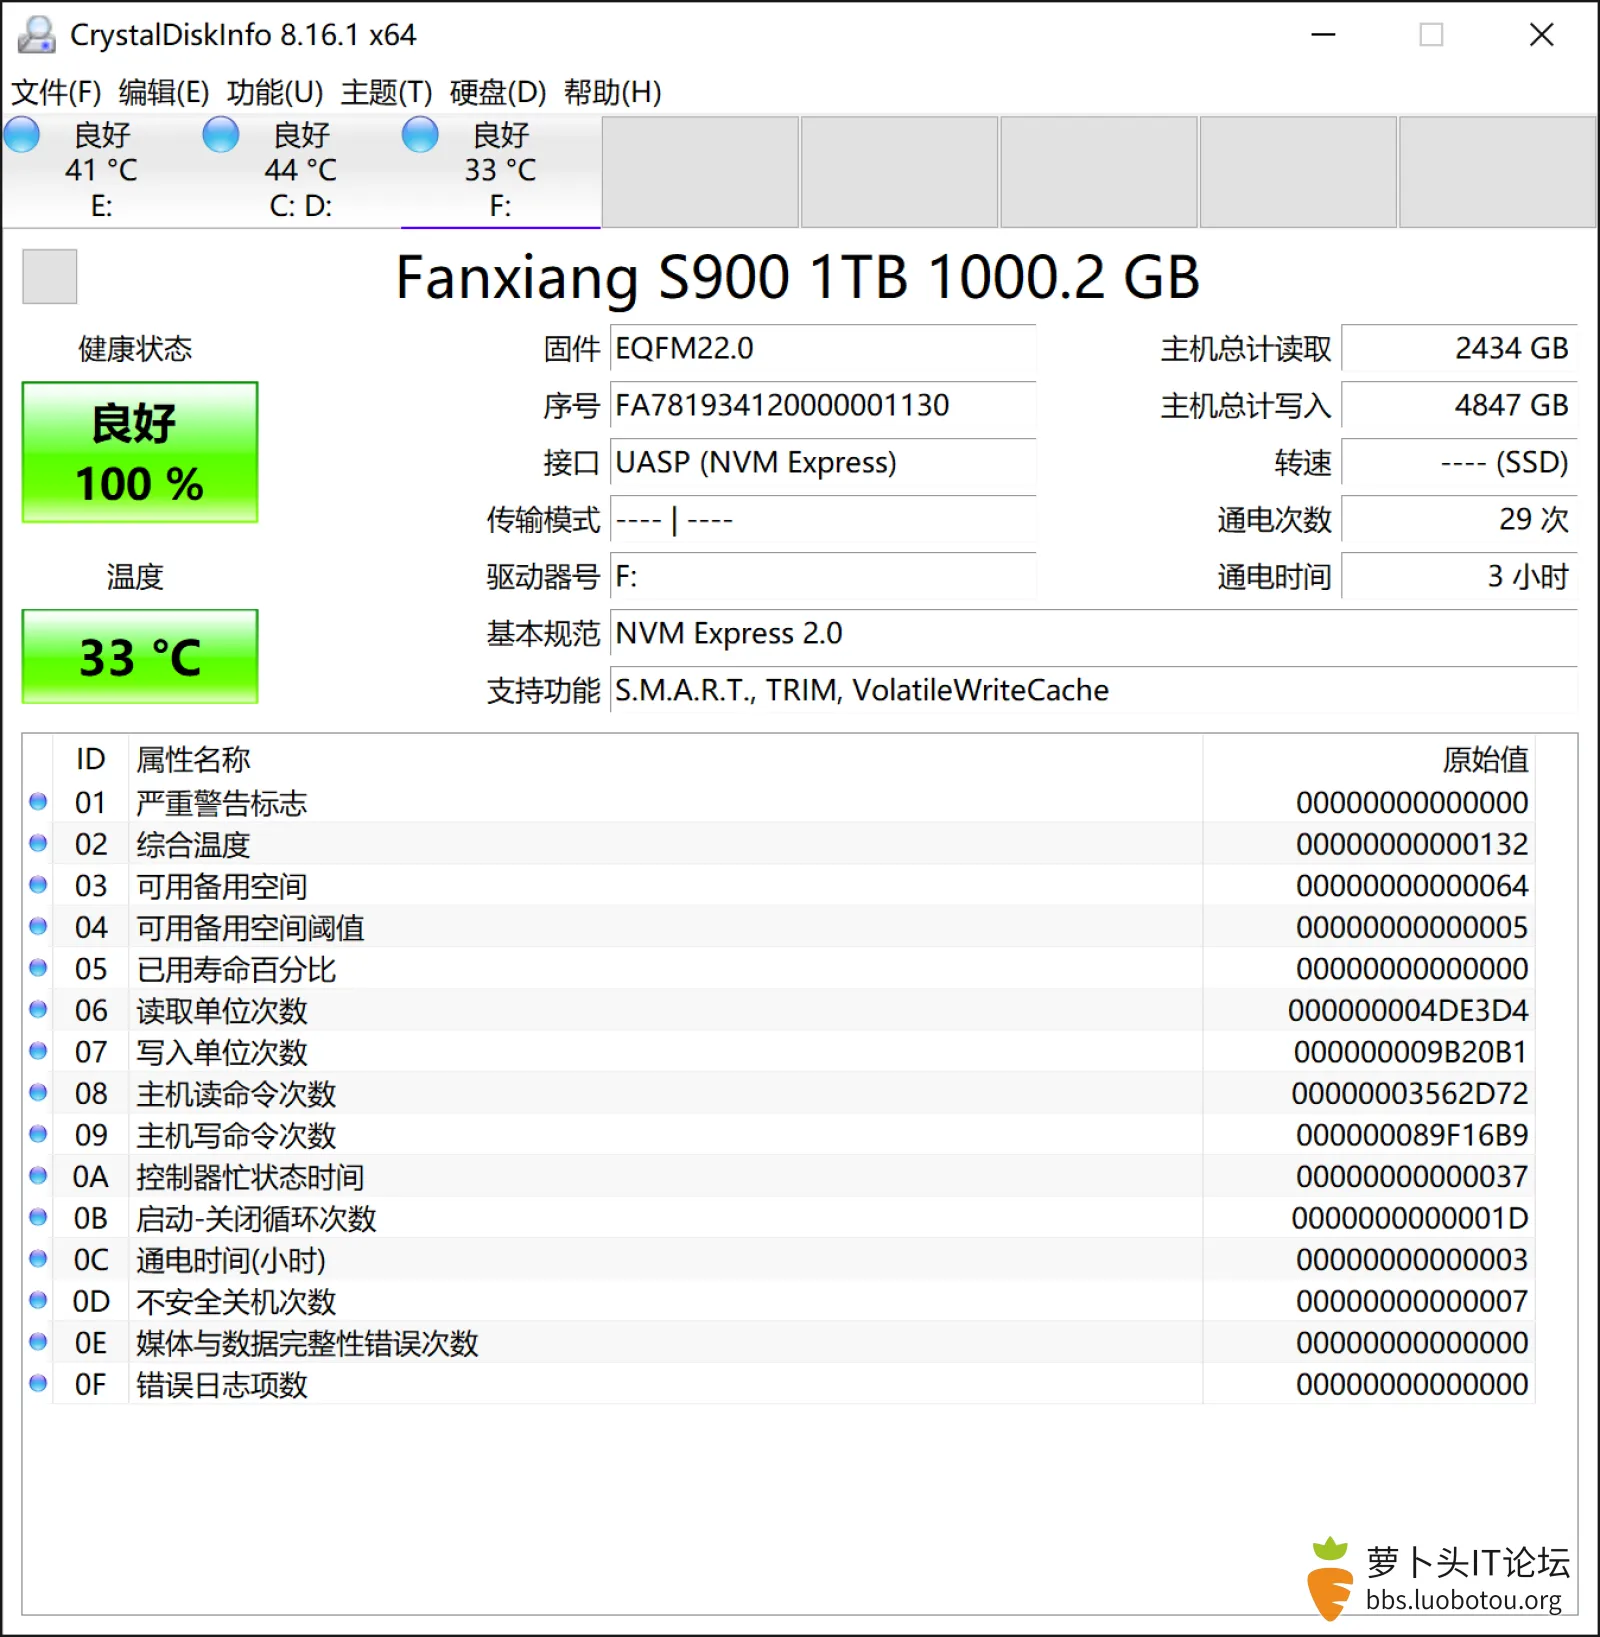Click power-on count value 29 次
The width and height of the screenshot is (1600, 1637).
(x=1459, y=520)
